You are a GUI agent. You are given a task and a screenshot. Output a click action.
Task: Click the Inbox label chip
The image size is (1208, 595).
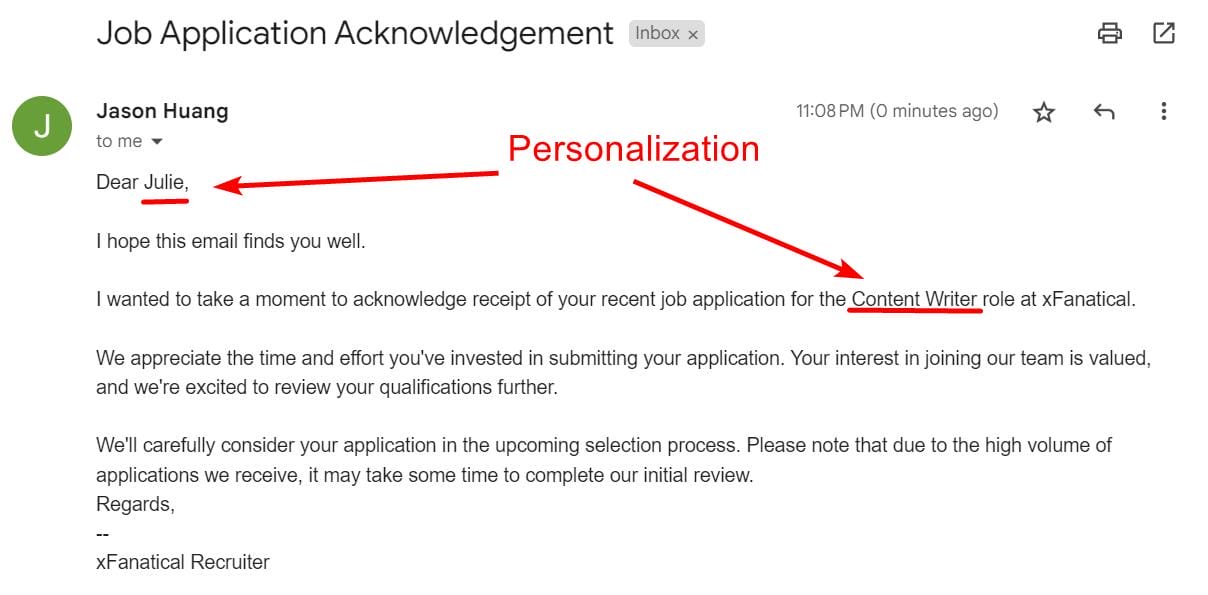(x=657, y=33)
